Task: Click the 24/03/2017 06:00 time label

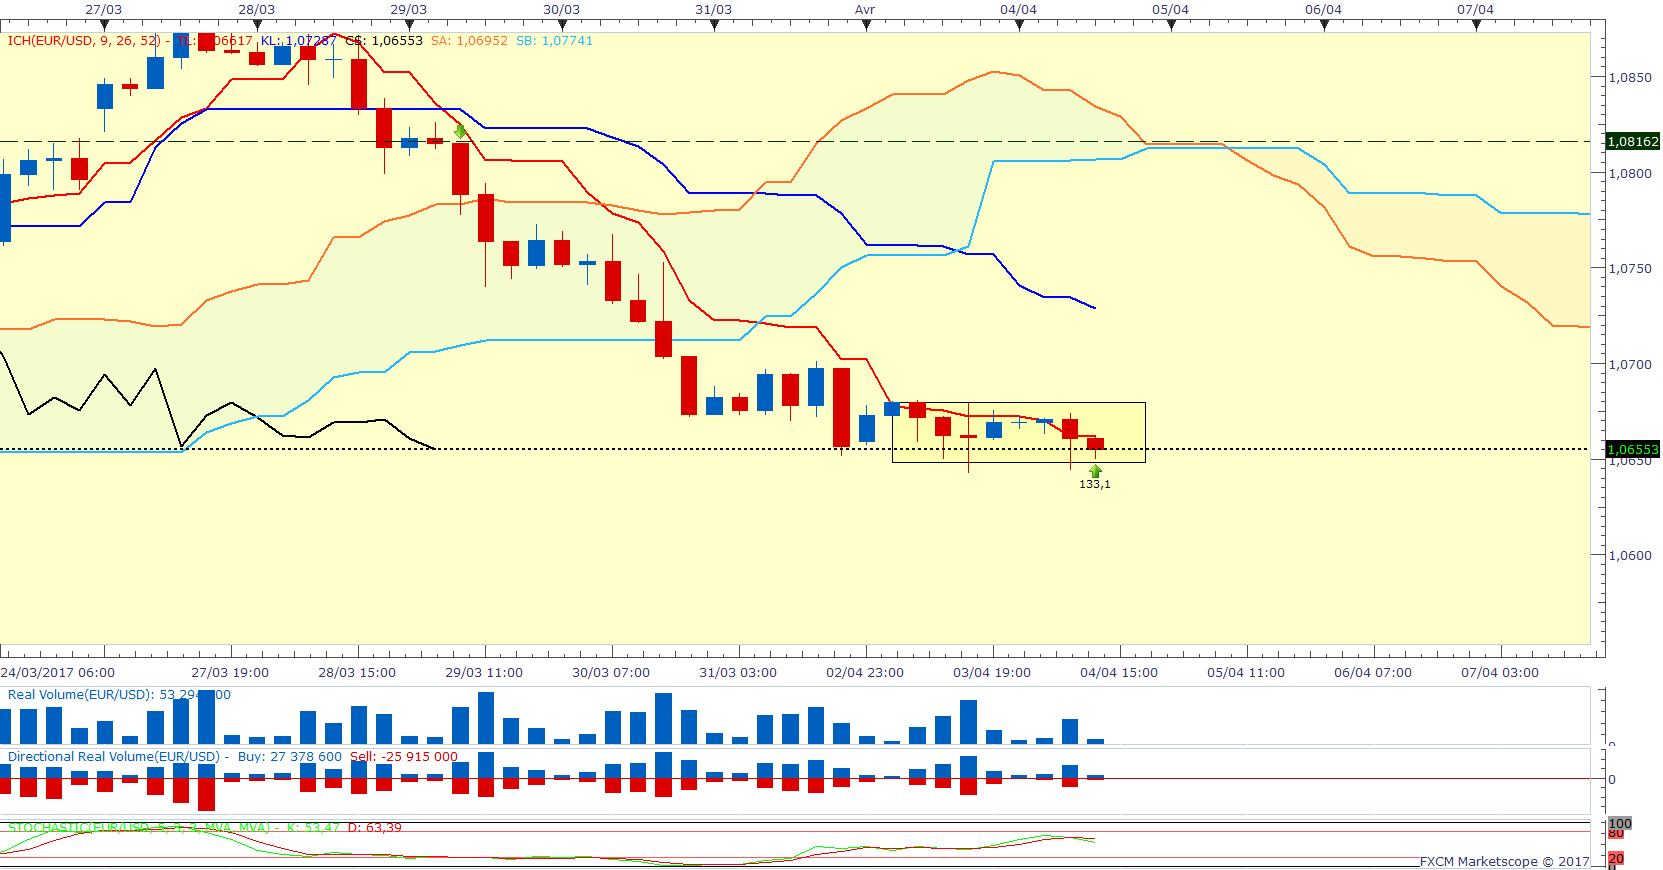Action: click(x=58, y=673)
